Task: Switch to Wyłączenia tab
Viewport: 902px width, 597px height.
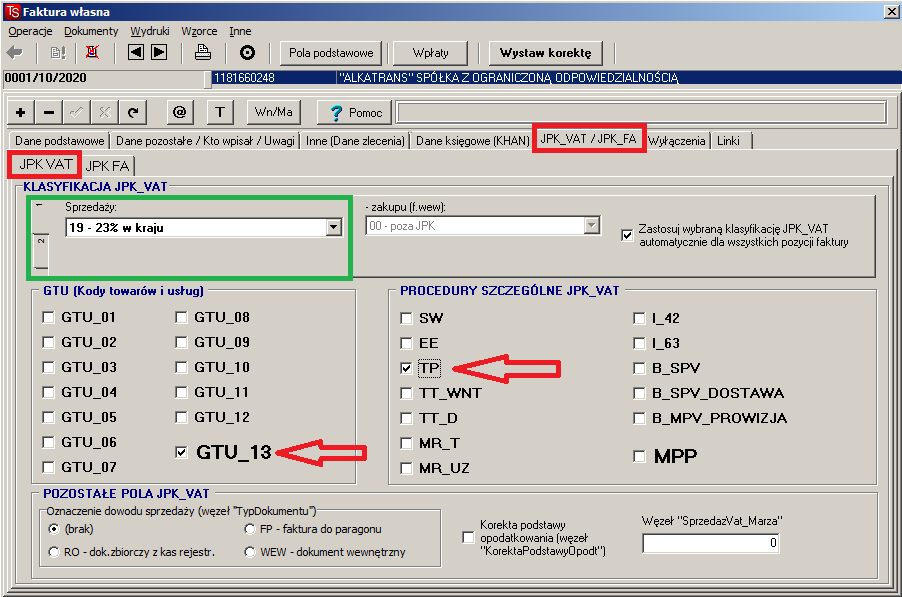Action: point(676,141)
